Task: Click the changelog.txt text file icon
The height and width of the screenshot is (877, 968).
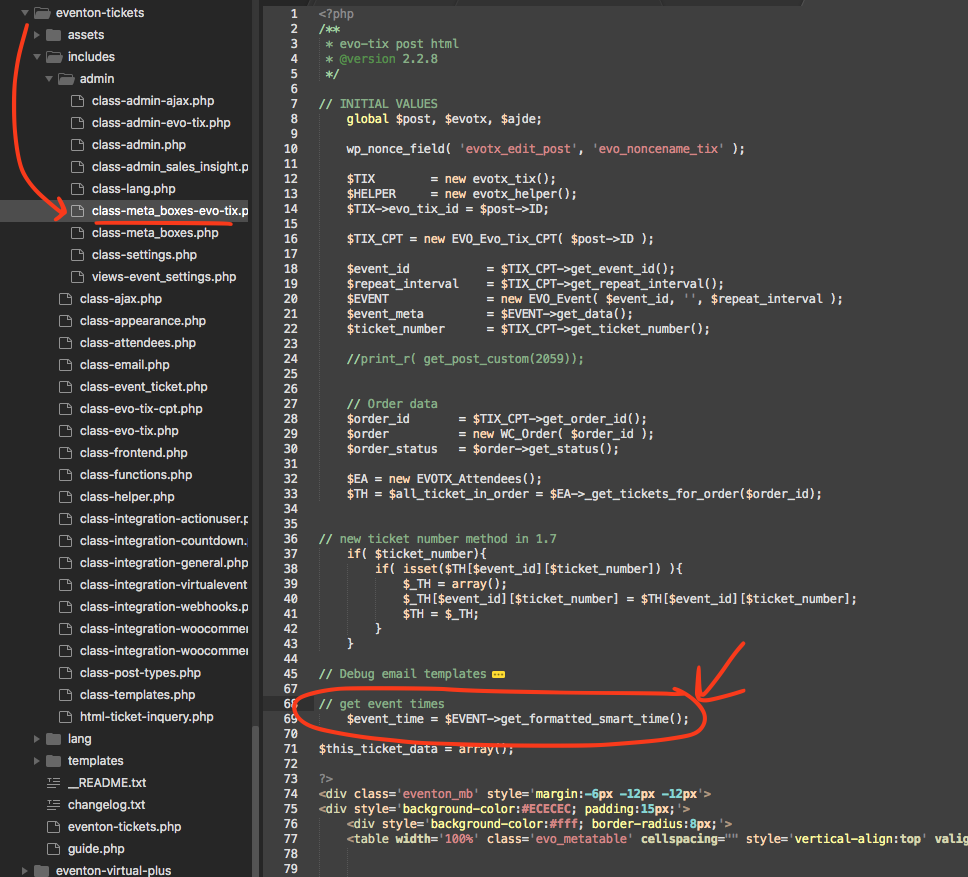Action: (x=54, y=805)
